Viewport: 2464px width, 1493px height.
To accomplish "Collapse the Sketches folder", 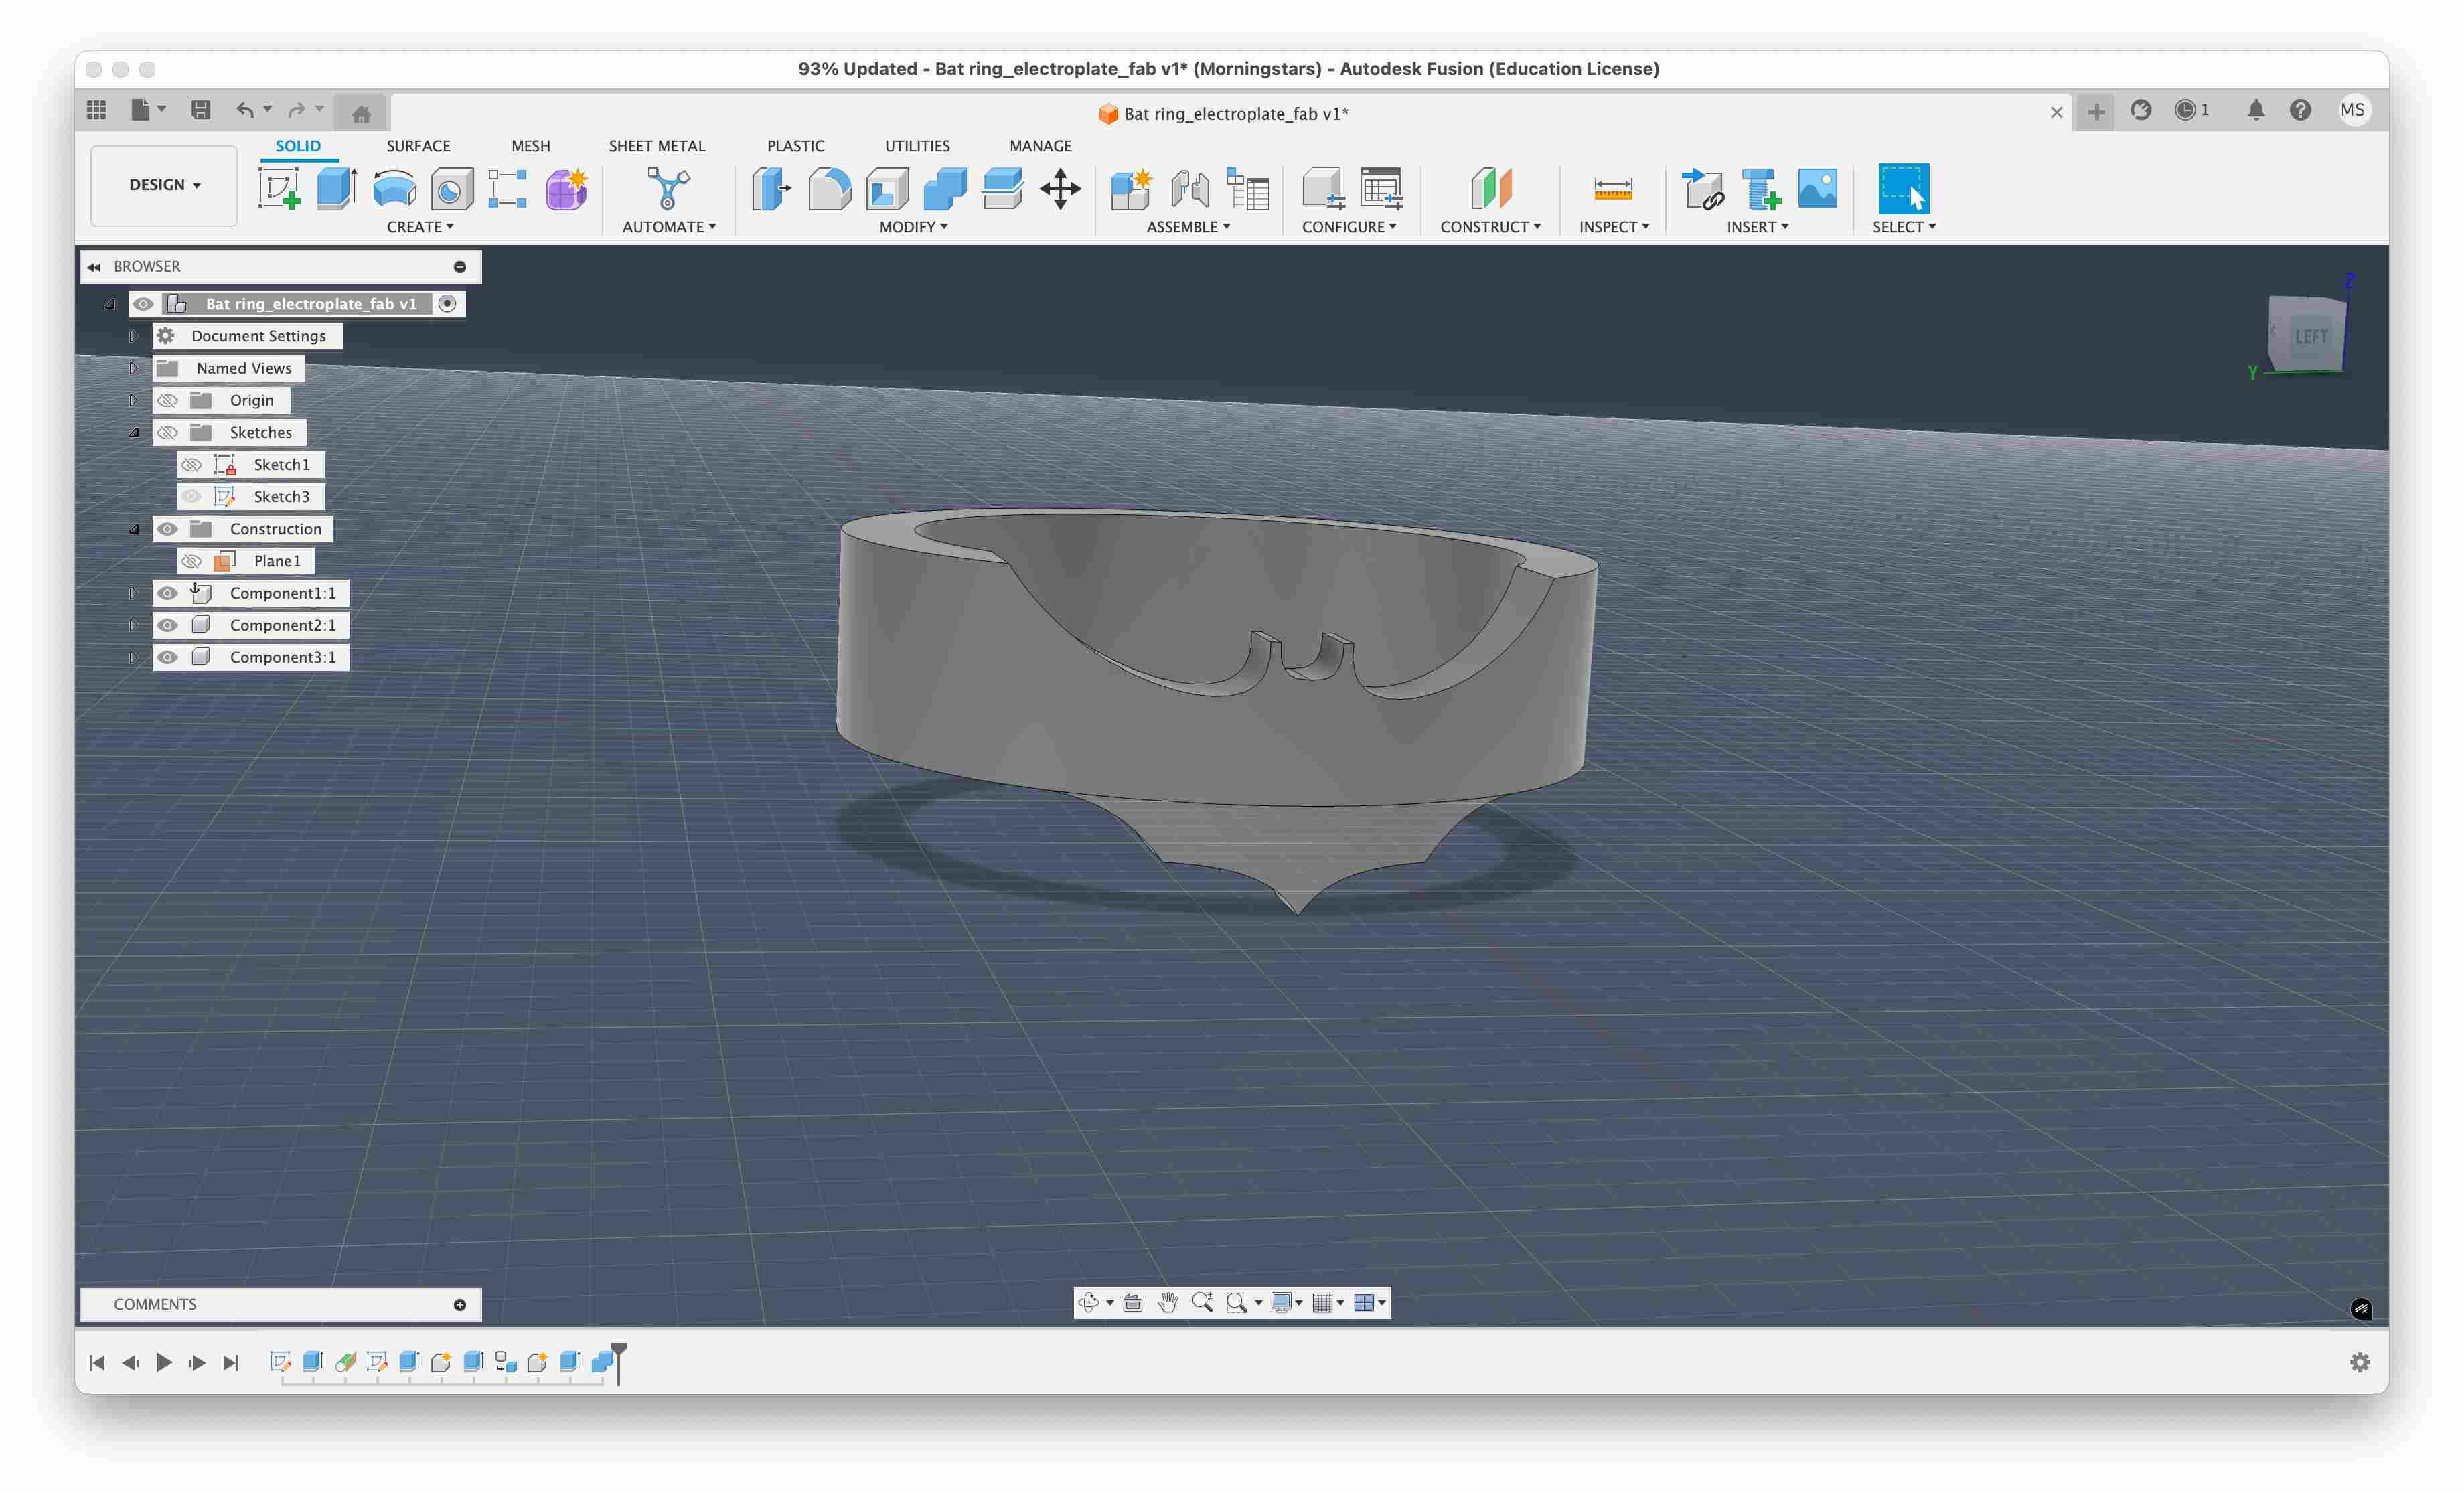I will coord(133,432).
